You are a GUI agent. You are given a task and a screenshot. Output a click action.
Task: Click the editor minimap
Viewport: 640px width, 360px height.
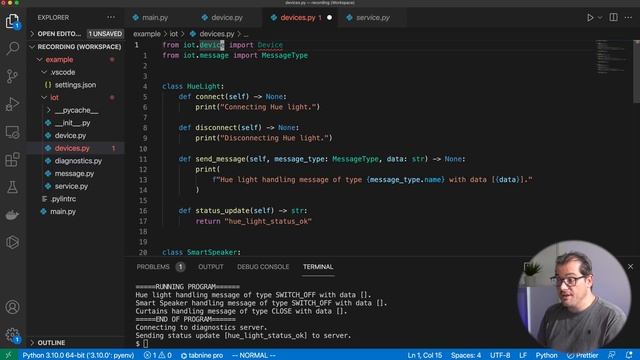[x=611, y=57]
